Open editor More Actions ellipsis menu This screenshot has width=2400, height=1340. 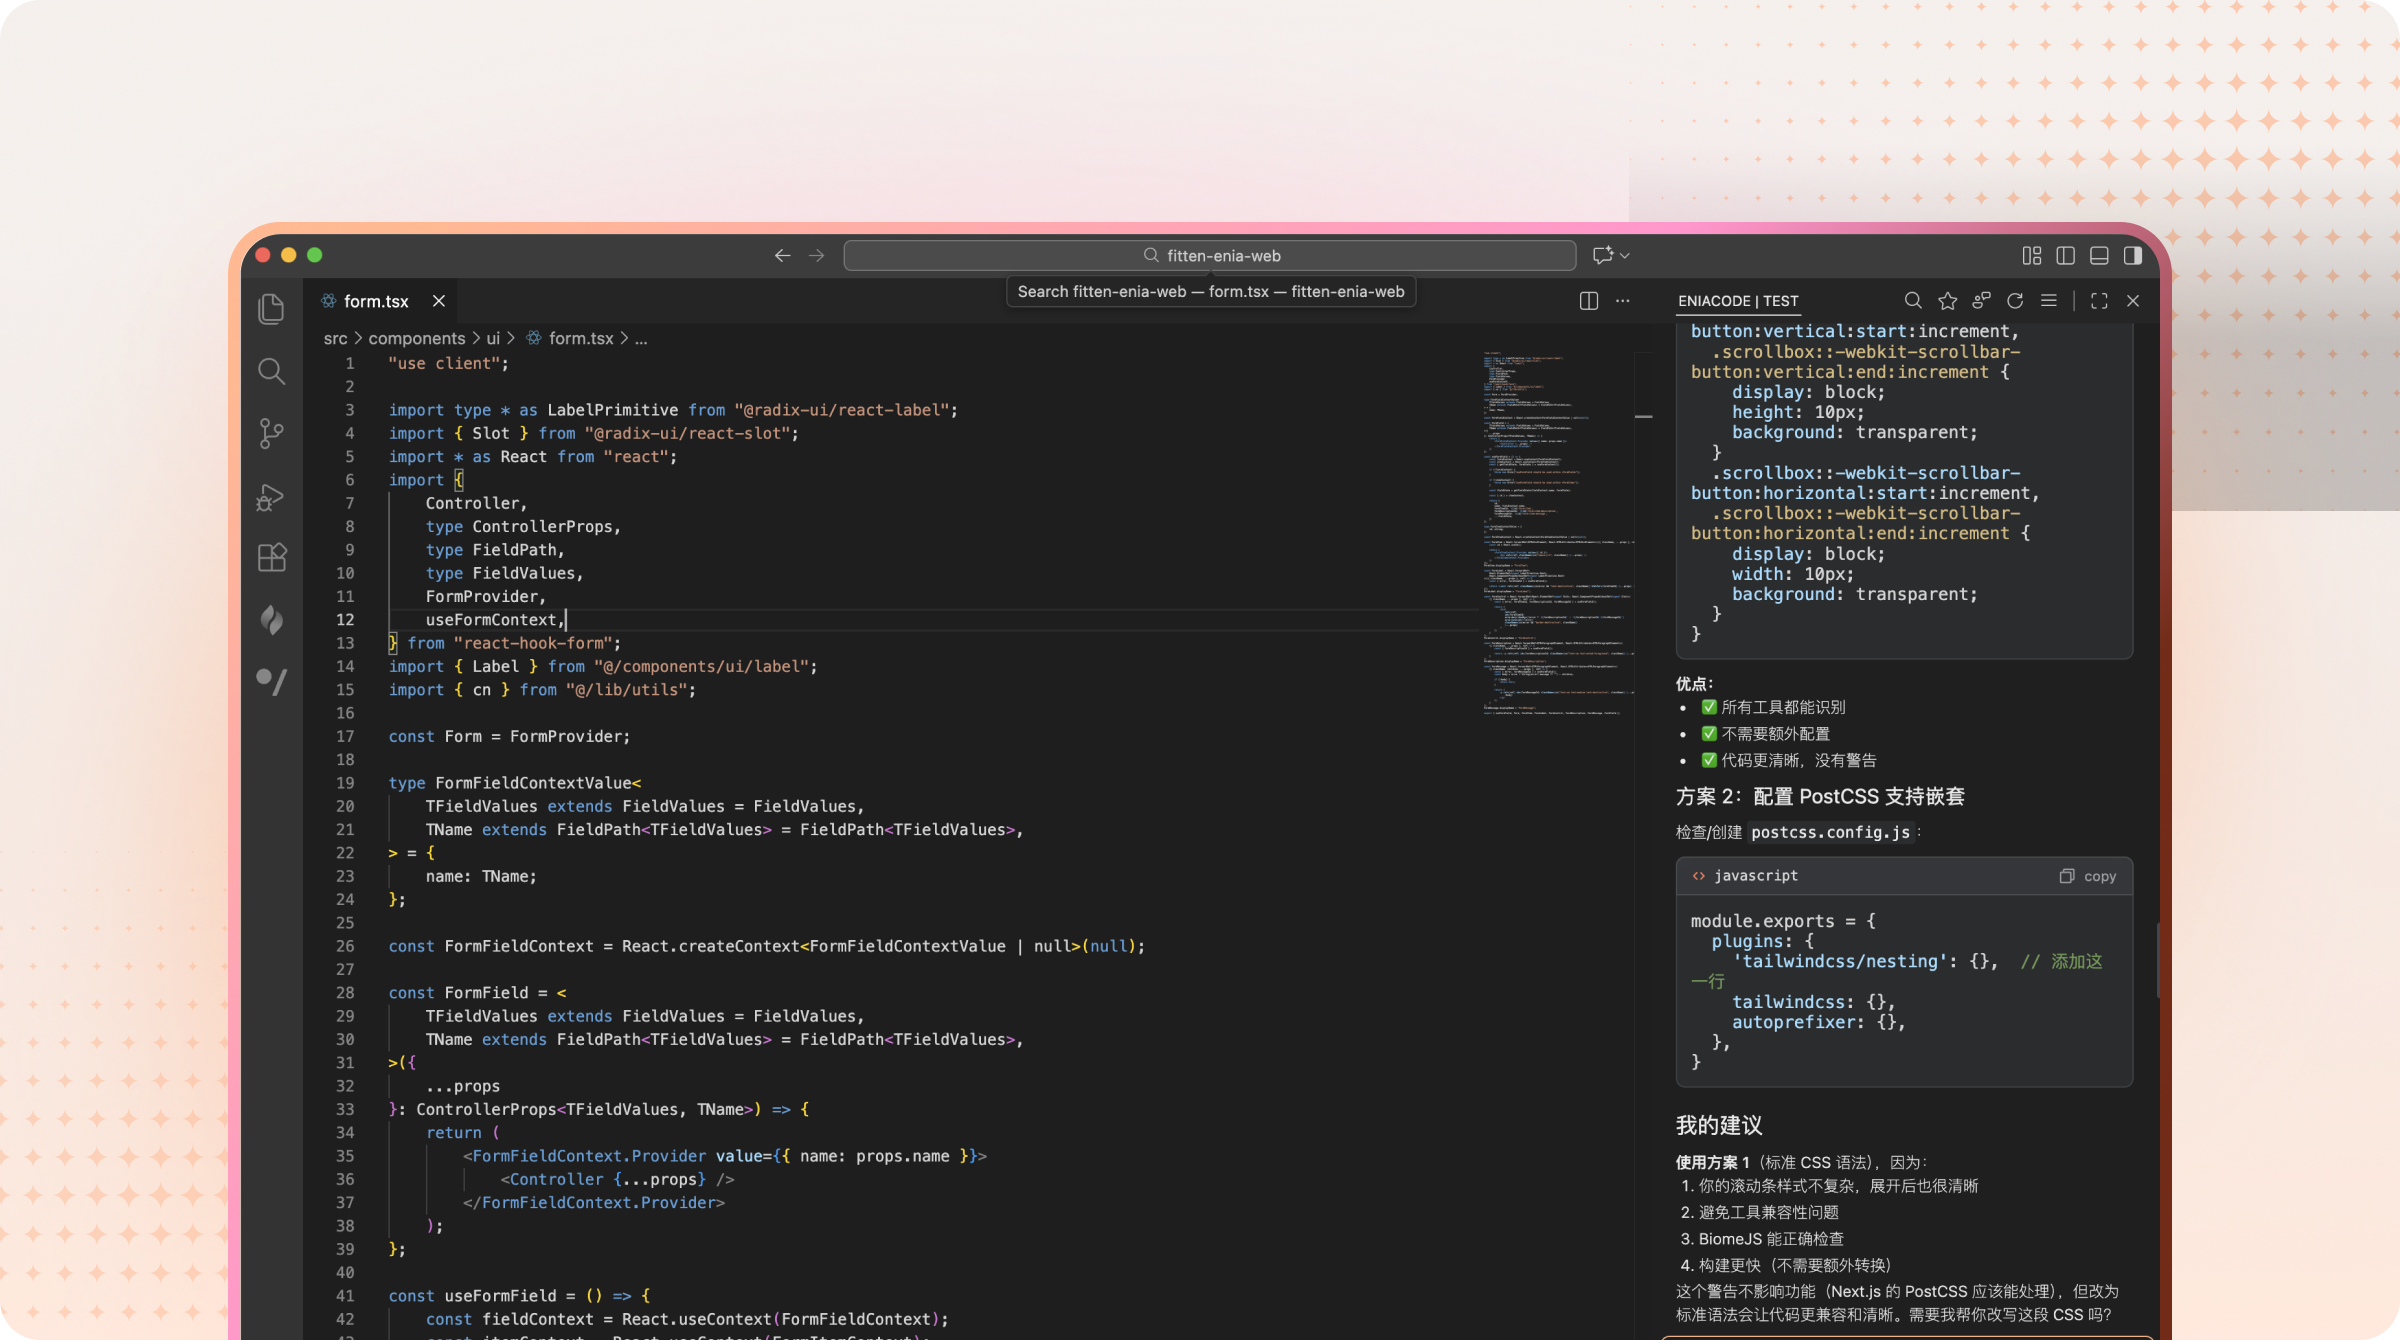pyautogui.click(x=1622, y=301)
